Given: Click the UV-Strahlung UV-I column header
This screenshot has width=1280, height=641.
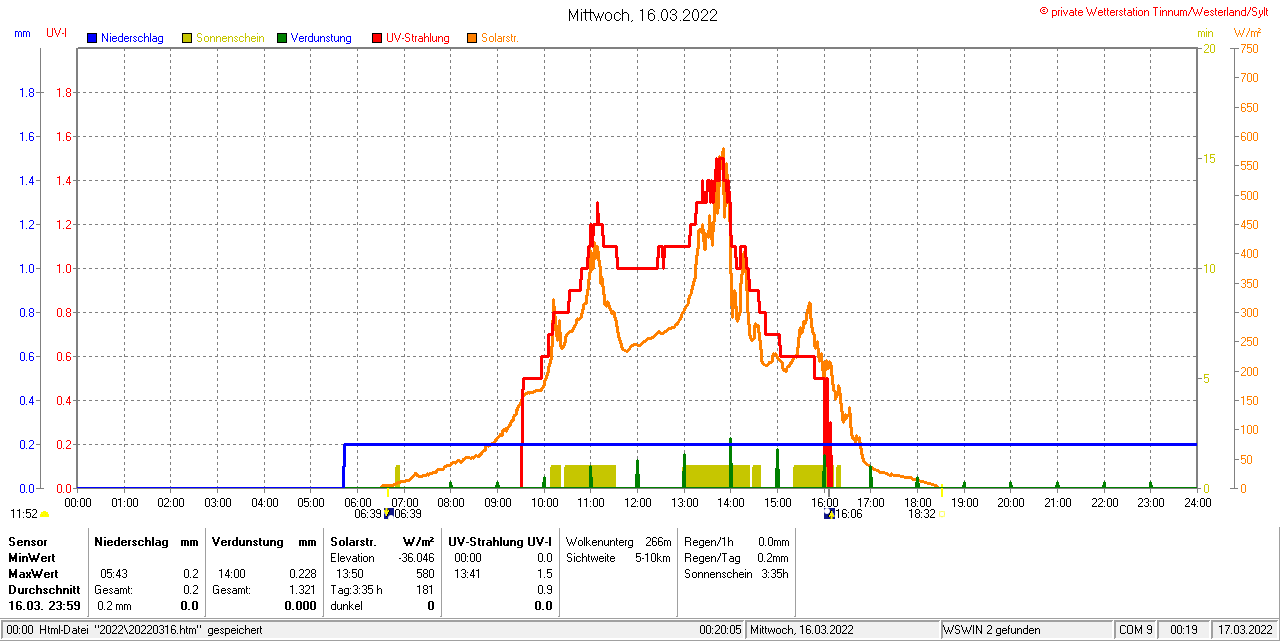Looking at the screenshot, I should pos(500,541).
